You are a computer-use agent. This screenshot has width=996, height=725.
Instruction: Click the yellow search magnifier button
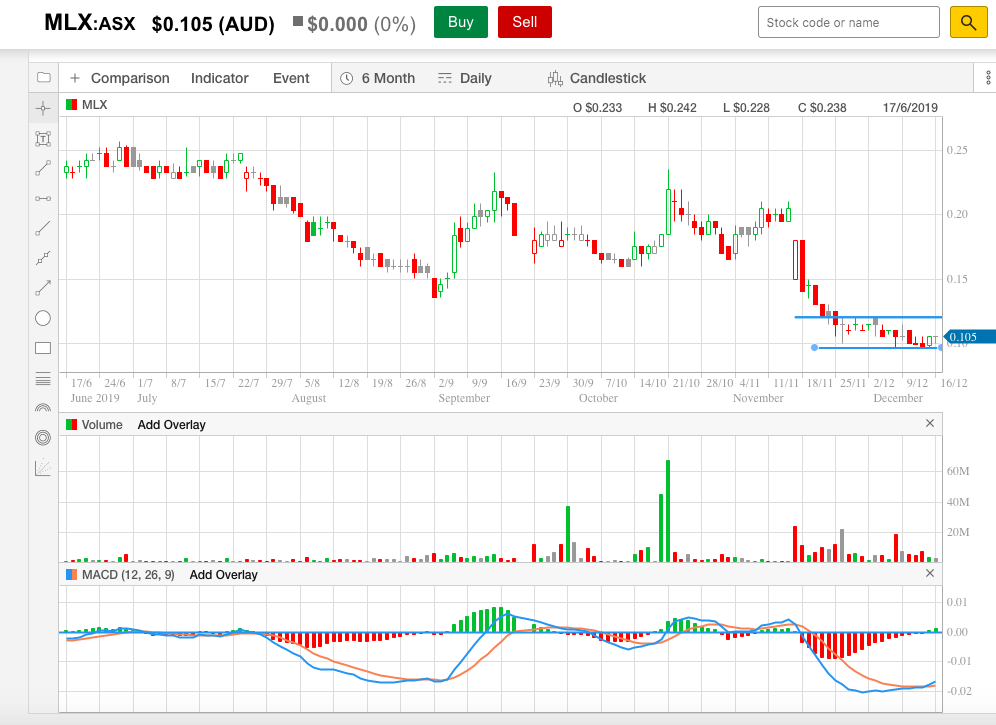click(x=969, y=22)
